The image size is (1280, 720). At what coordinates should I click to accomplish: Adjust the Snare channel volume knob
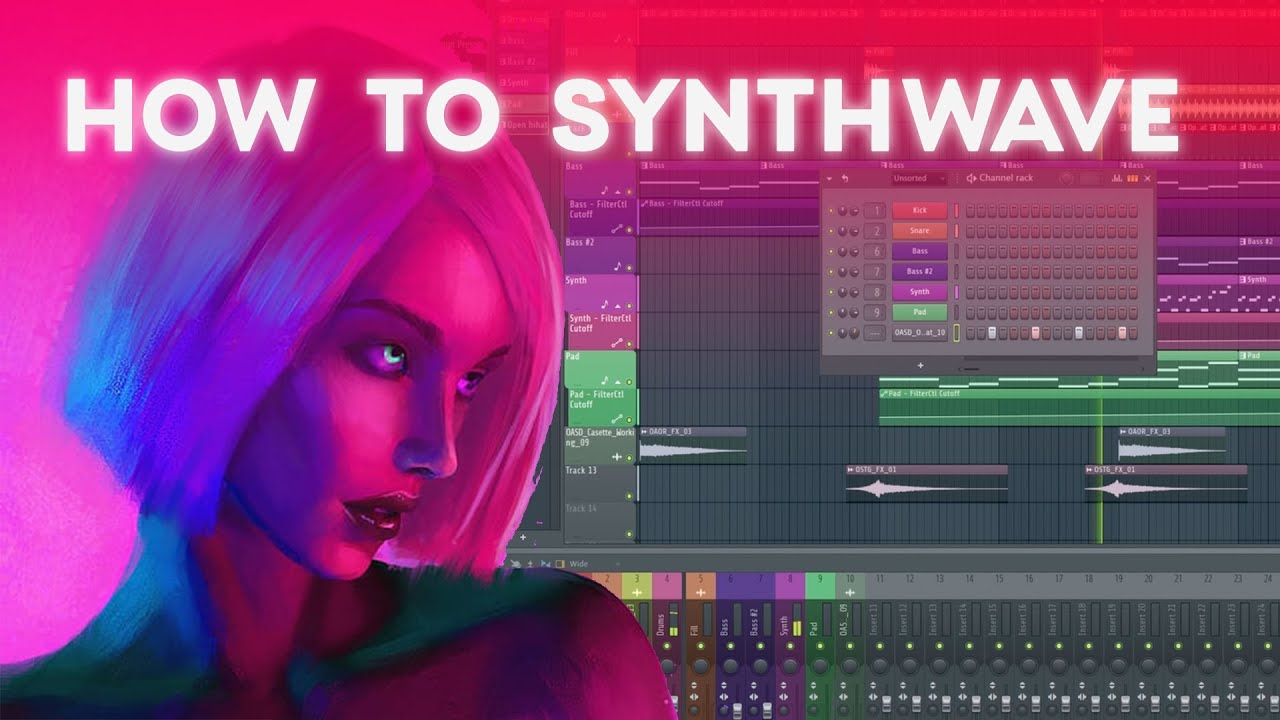(854, 231)
